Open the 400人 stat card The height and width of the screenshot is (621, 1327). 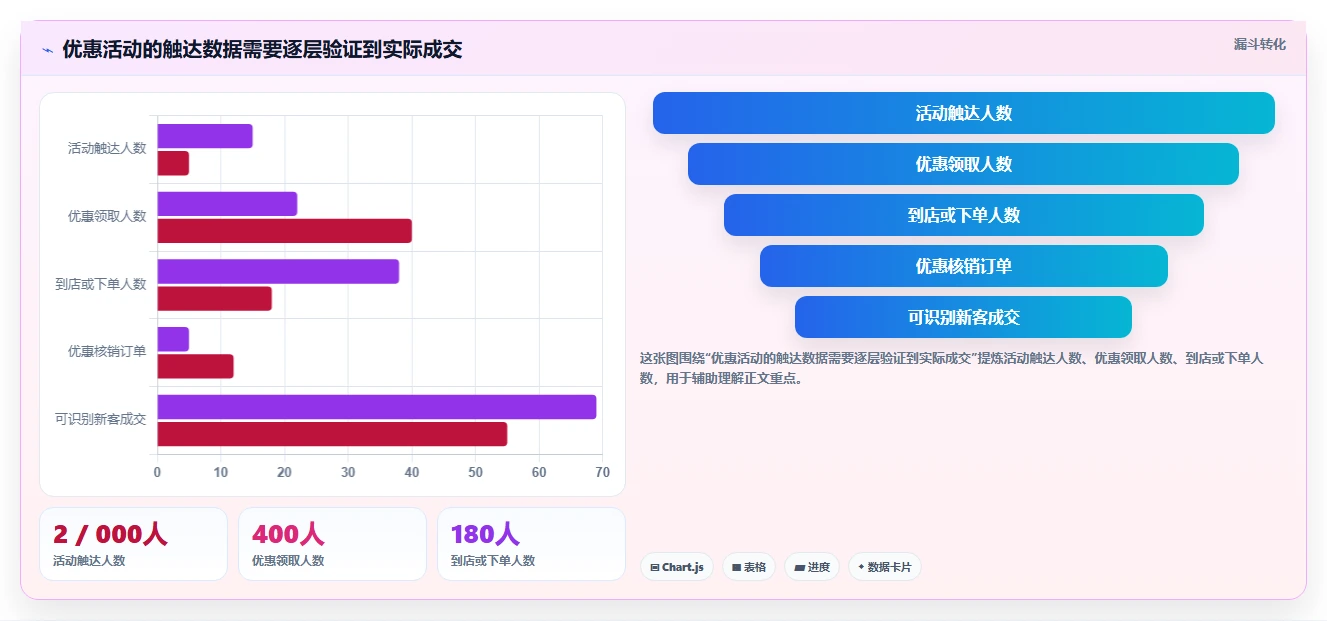(332, 544)
